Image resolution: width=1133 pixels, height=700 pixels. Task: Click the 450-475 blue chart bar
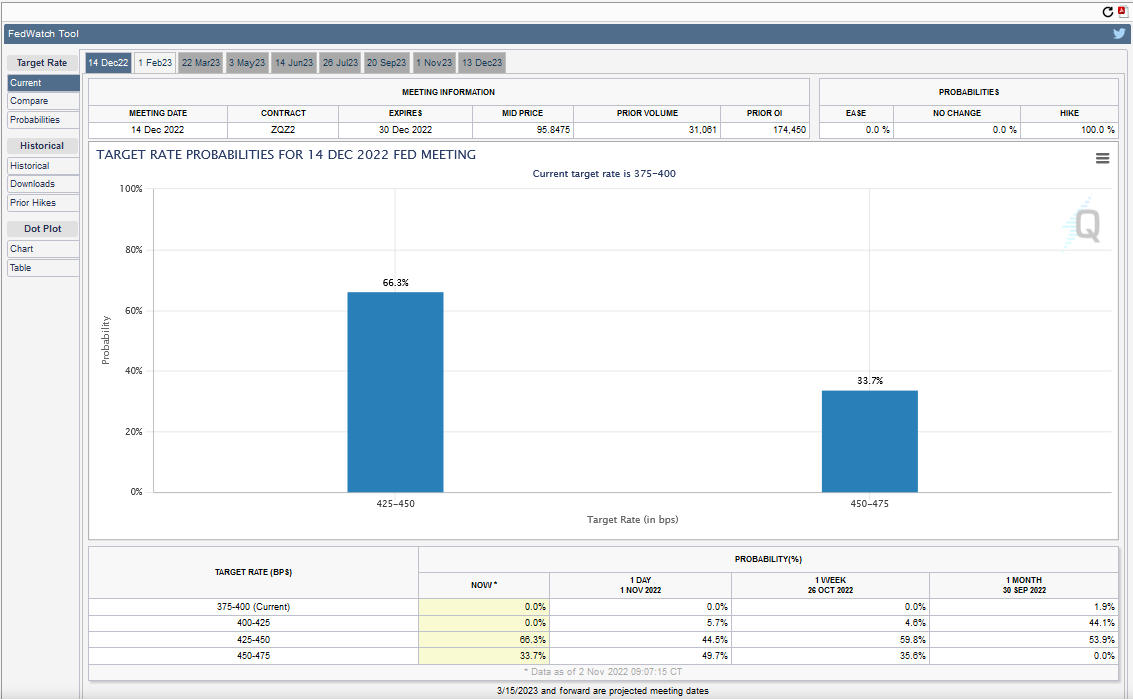(869, 441)
